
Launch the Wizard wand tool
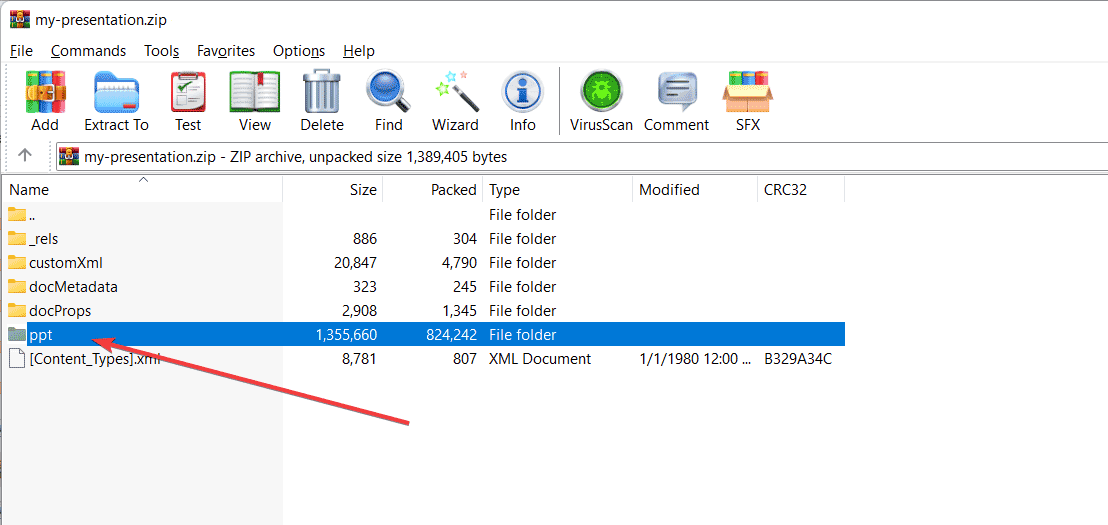[456, 92]
